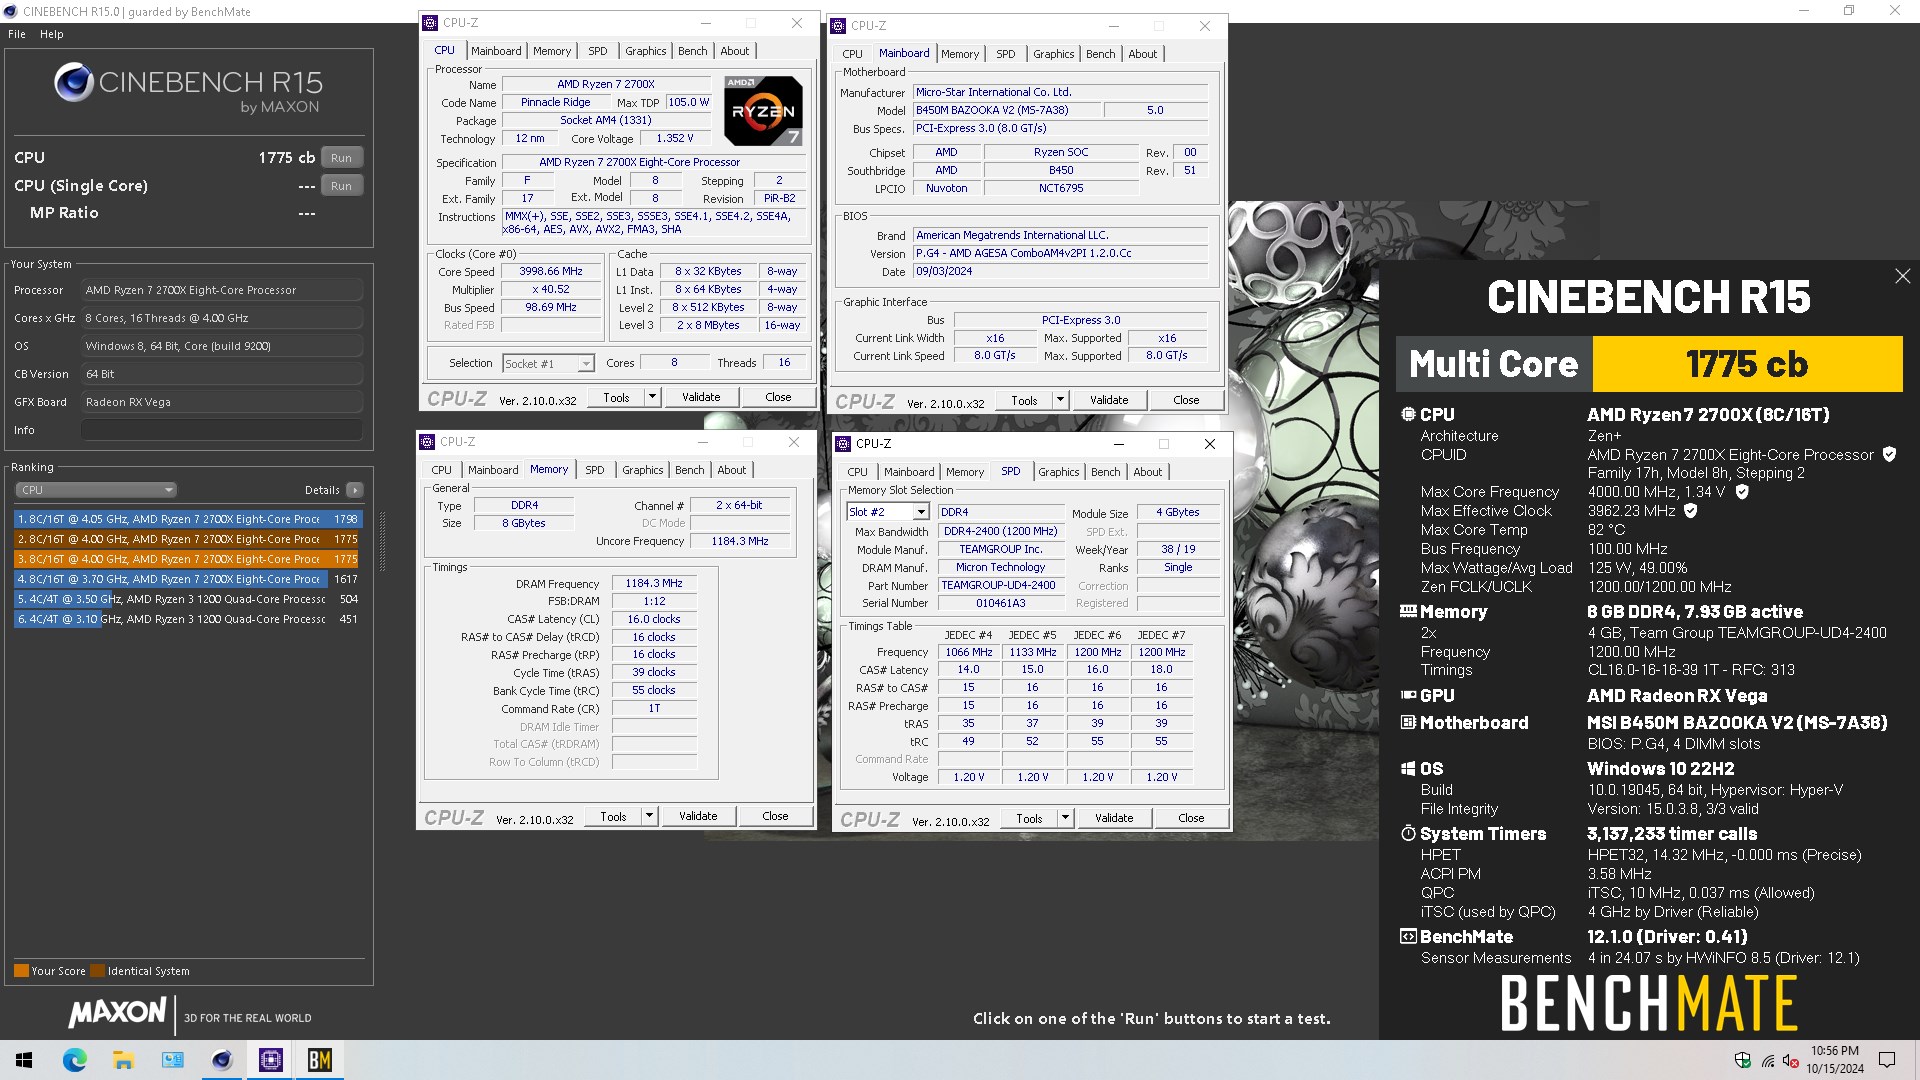
Task: Run the CPU Single Core test
Action: click(341, 186)
